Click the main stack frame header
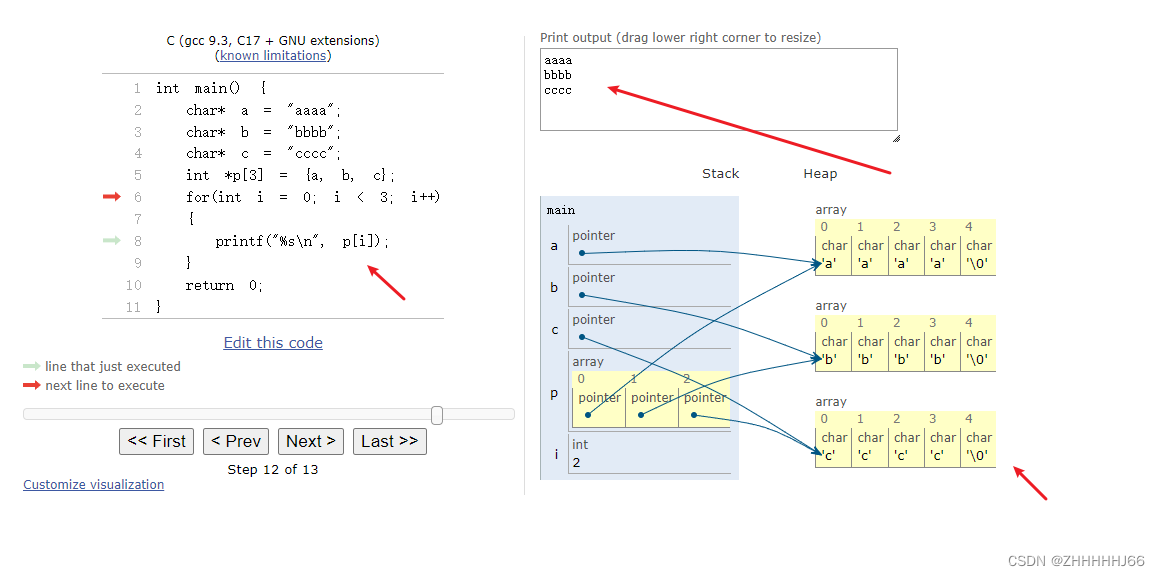 [561, 211]
